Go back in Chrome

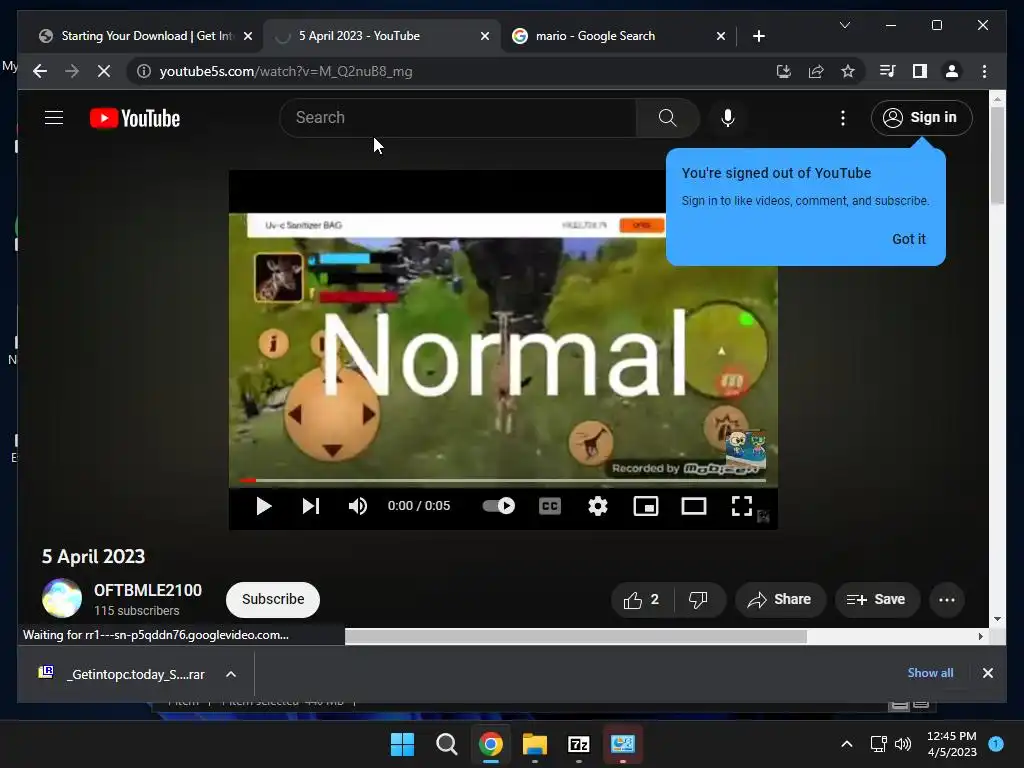pyautogui.click(x=40, y=71)
